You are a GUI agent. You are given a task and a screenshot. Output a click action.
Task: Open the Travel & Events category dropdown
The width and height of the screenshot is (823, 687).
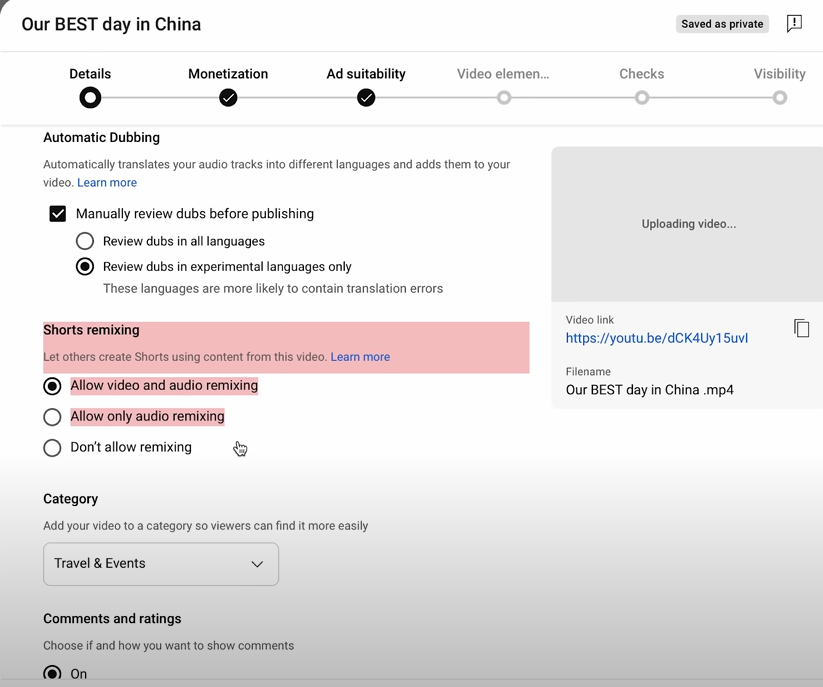pos(161,564)
